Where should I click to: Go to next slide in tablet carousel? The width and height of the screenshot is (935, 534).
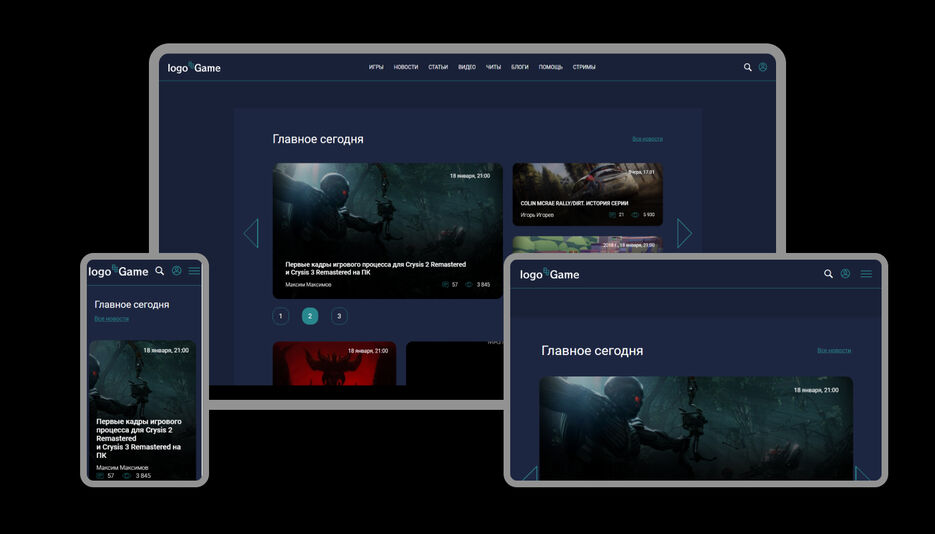862,473
